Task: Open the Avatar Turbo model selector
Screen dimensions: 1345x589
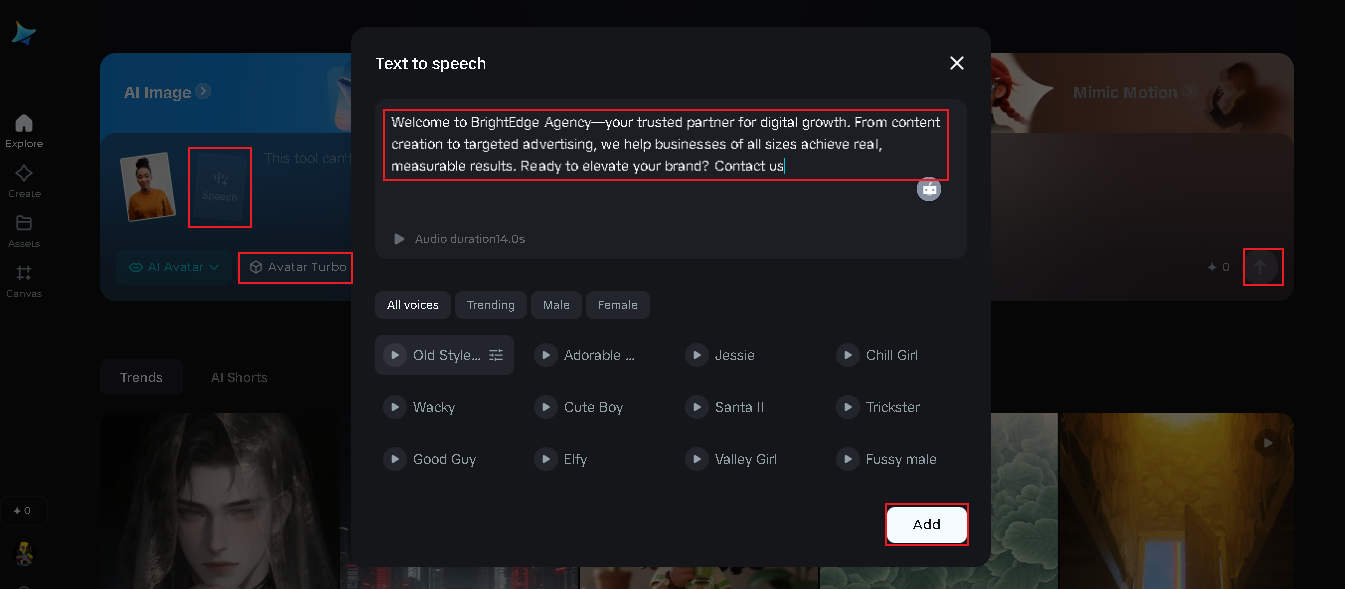Action: click(x=297, y=267)
